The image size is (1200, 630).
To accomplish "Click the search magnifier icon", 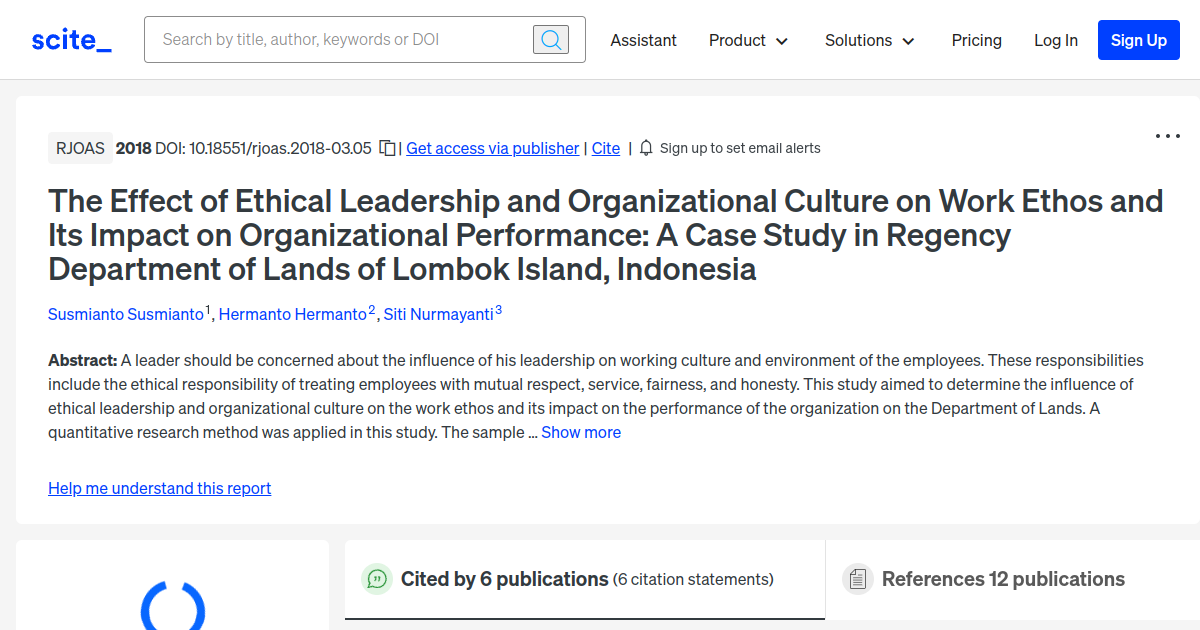I will coord(550,39).
